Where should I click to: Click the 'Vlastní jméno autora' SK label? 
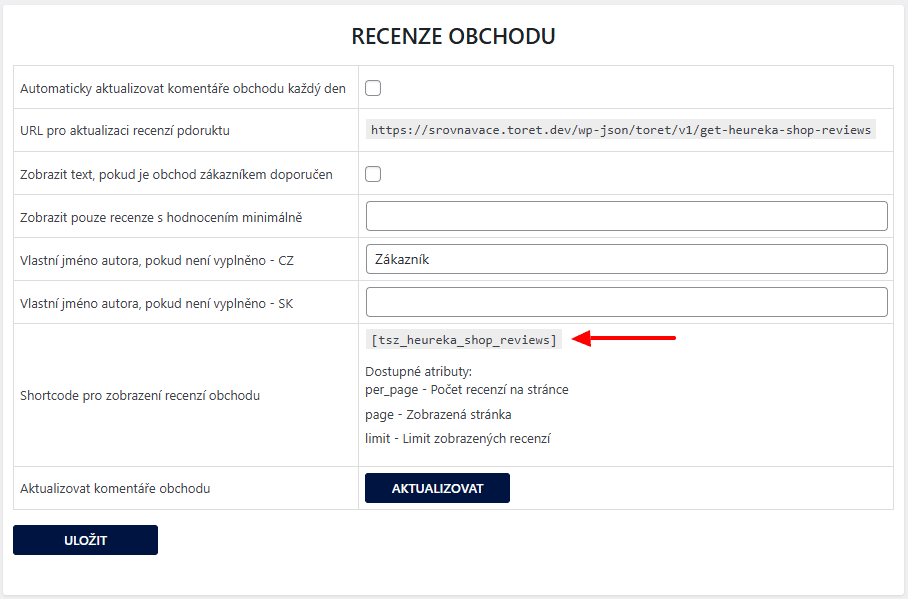point(156,304)
